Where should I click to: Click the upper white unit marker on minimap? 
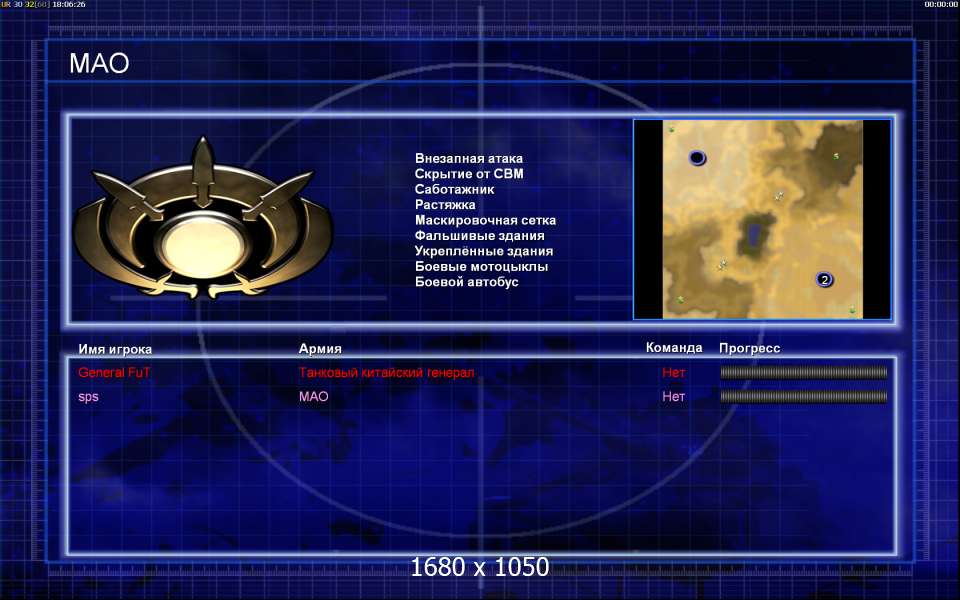pyautogui.click(x=779, y=196)
